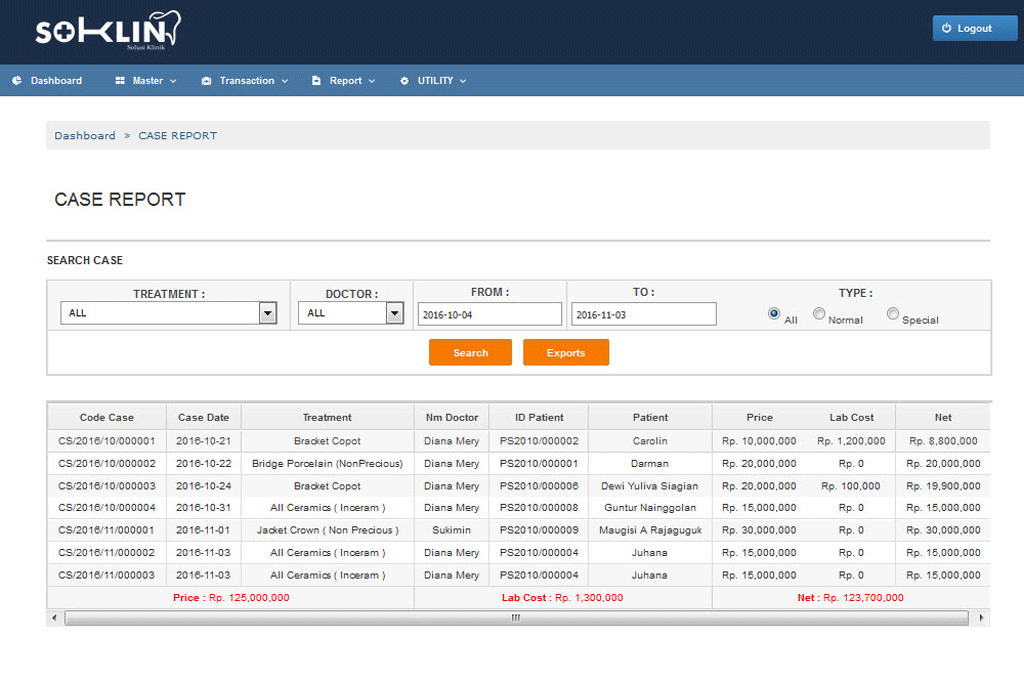Open the Report menu

(346, 81)
